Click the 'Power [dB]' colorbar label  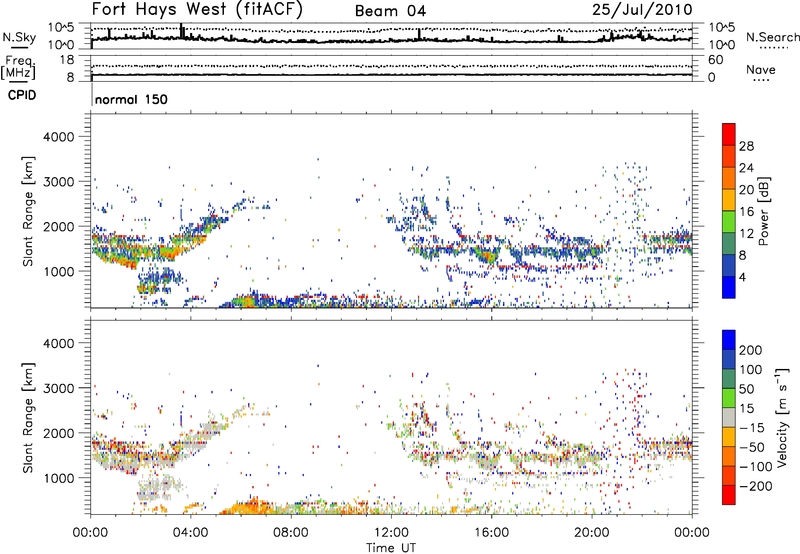(x=764, y=211)
